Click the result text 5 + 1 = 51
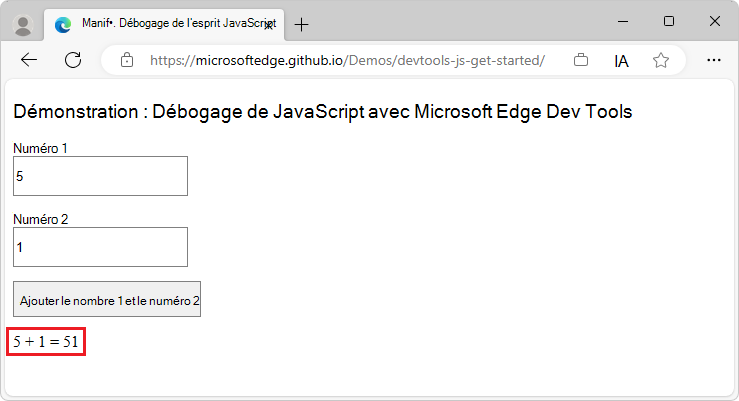 pos(46,341)
